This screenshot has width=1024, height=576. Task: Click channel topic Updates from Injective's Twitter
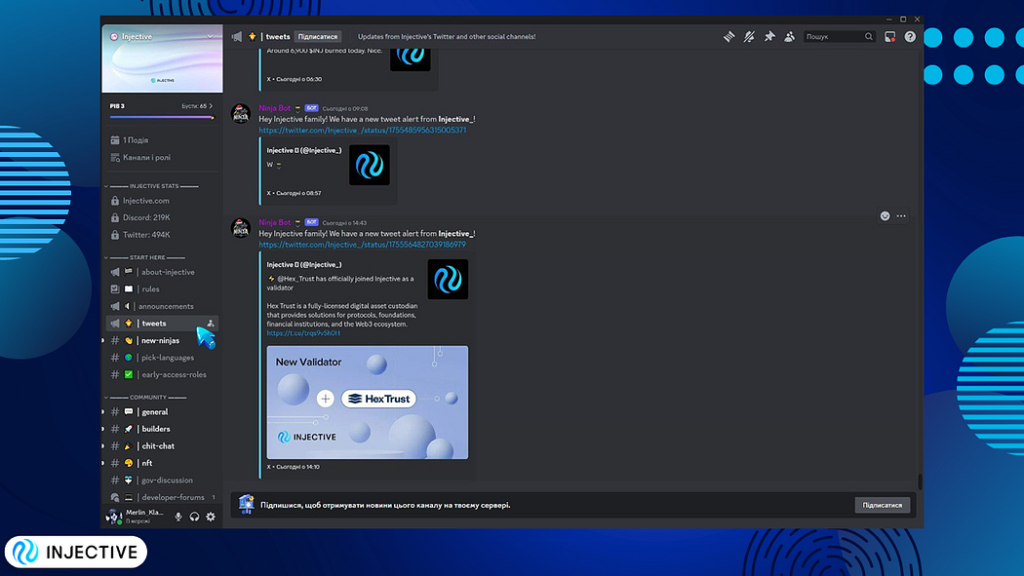coord(447,37)
